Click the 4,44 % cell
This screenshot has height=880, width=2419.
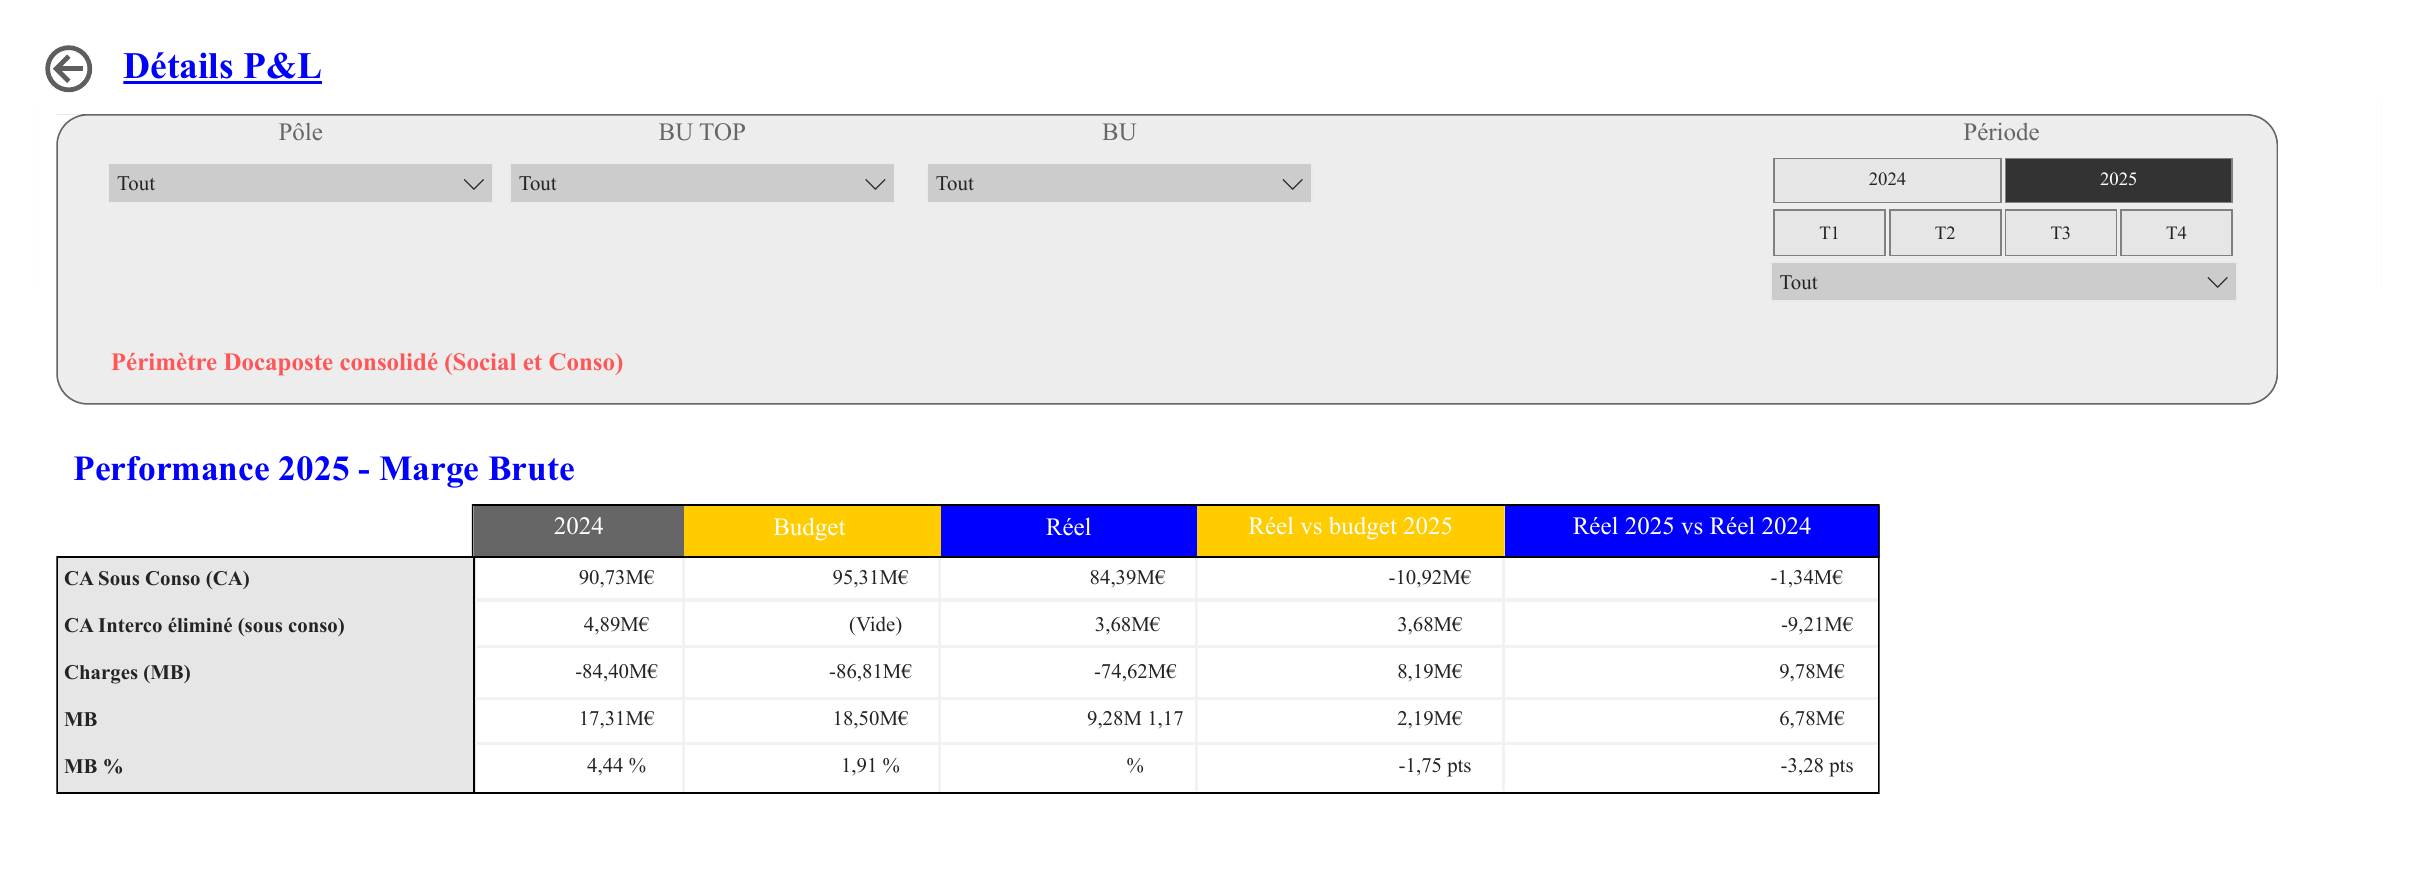[x=579, y=766]
